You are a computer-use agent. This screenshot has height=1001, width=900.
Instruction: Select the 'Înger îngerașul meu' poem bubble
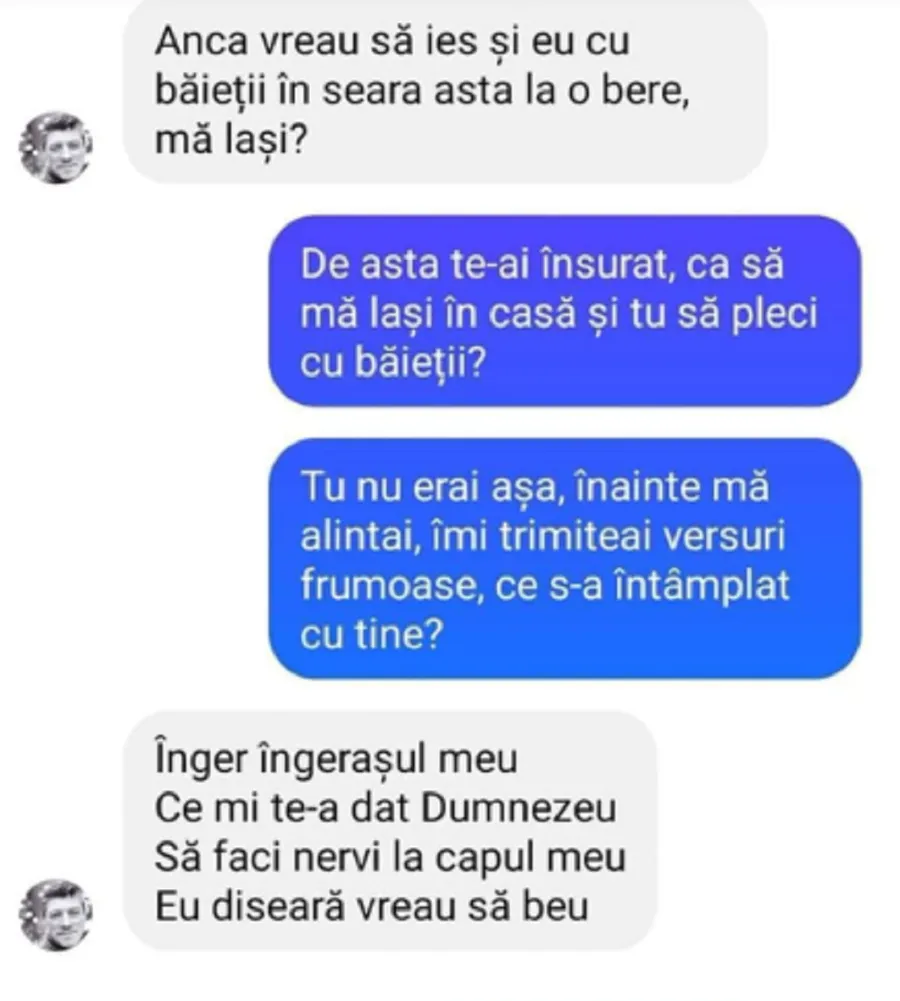coord(390,831)
